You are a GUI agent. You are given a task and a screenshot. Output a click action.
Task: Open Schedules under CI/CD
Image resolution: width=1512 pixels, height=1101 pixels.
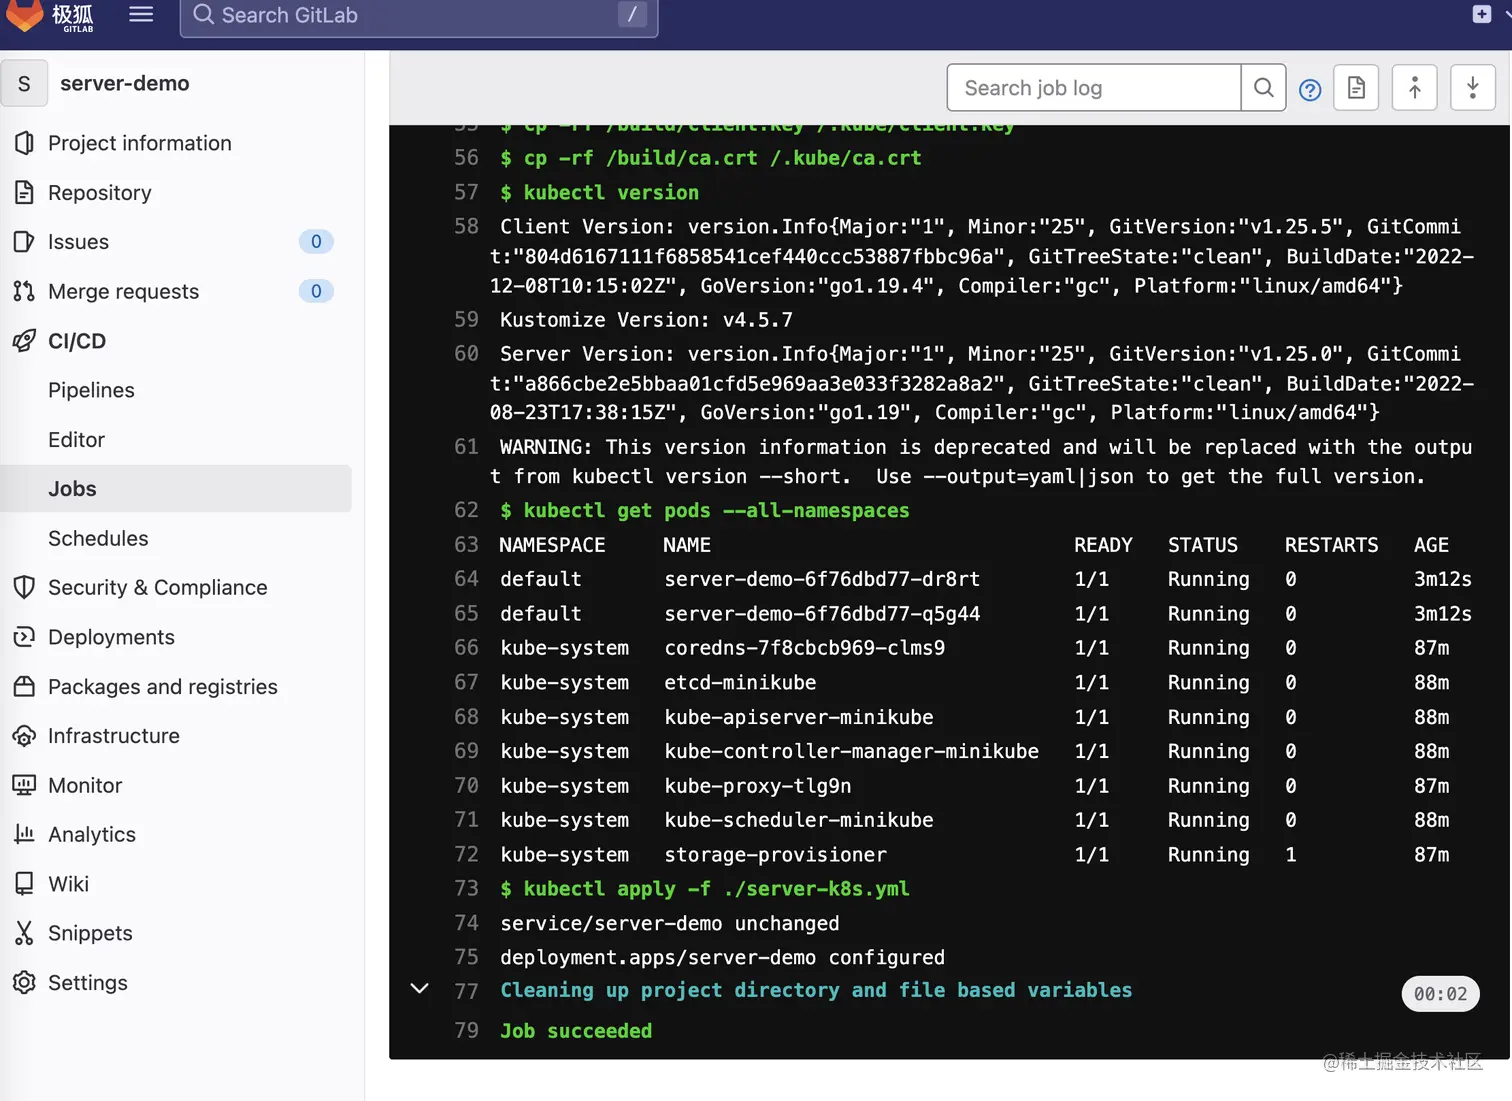[x=98, y=538]
